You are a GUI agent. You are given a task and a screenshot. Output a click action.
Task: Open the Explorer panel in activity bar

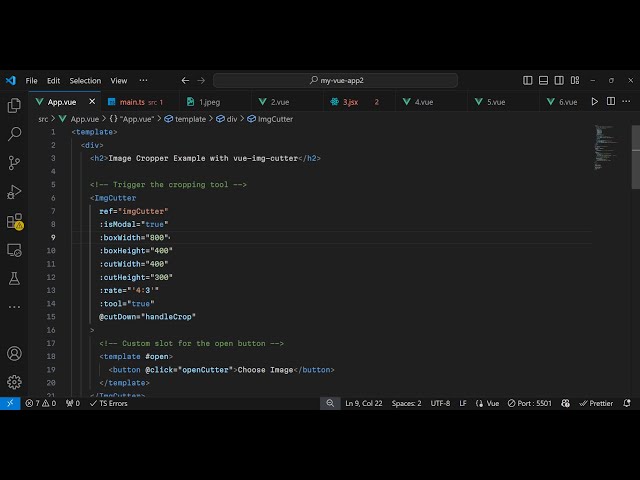14,105
